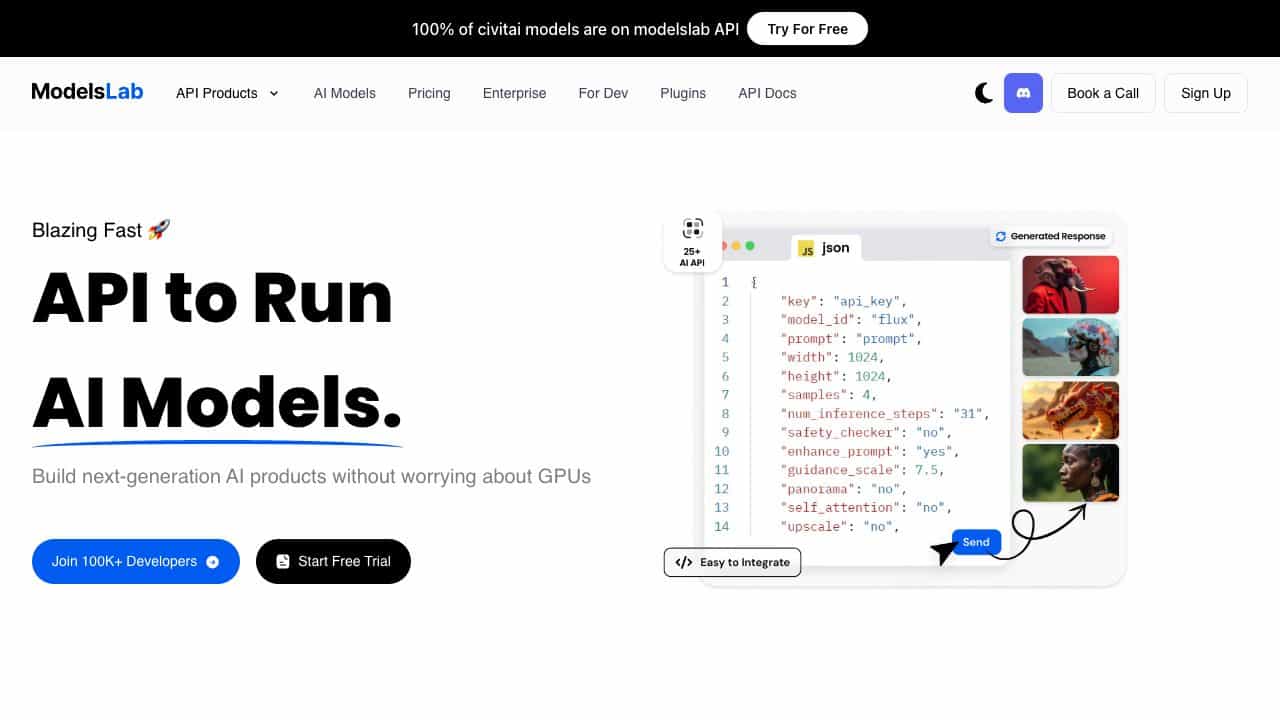The width and height of the screenshot is (1280, 720).
Task: Expand the API Products dropdown chevron
Action: (x=274, y=93)
